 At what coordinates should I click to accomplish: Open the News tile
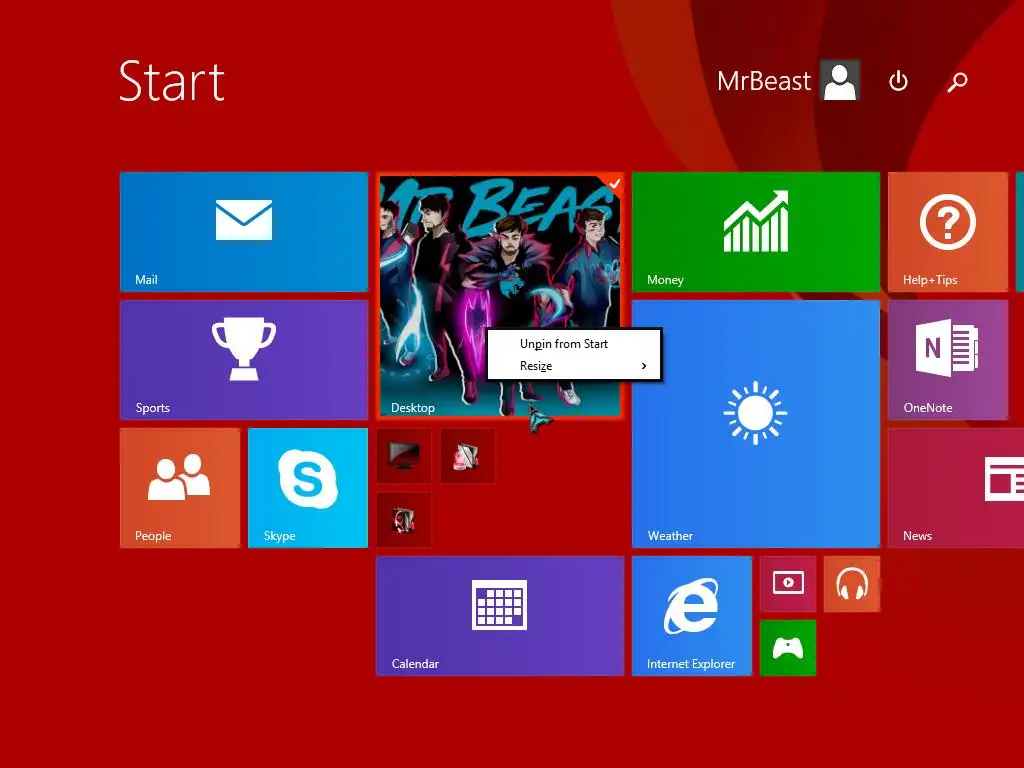956,488
